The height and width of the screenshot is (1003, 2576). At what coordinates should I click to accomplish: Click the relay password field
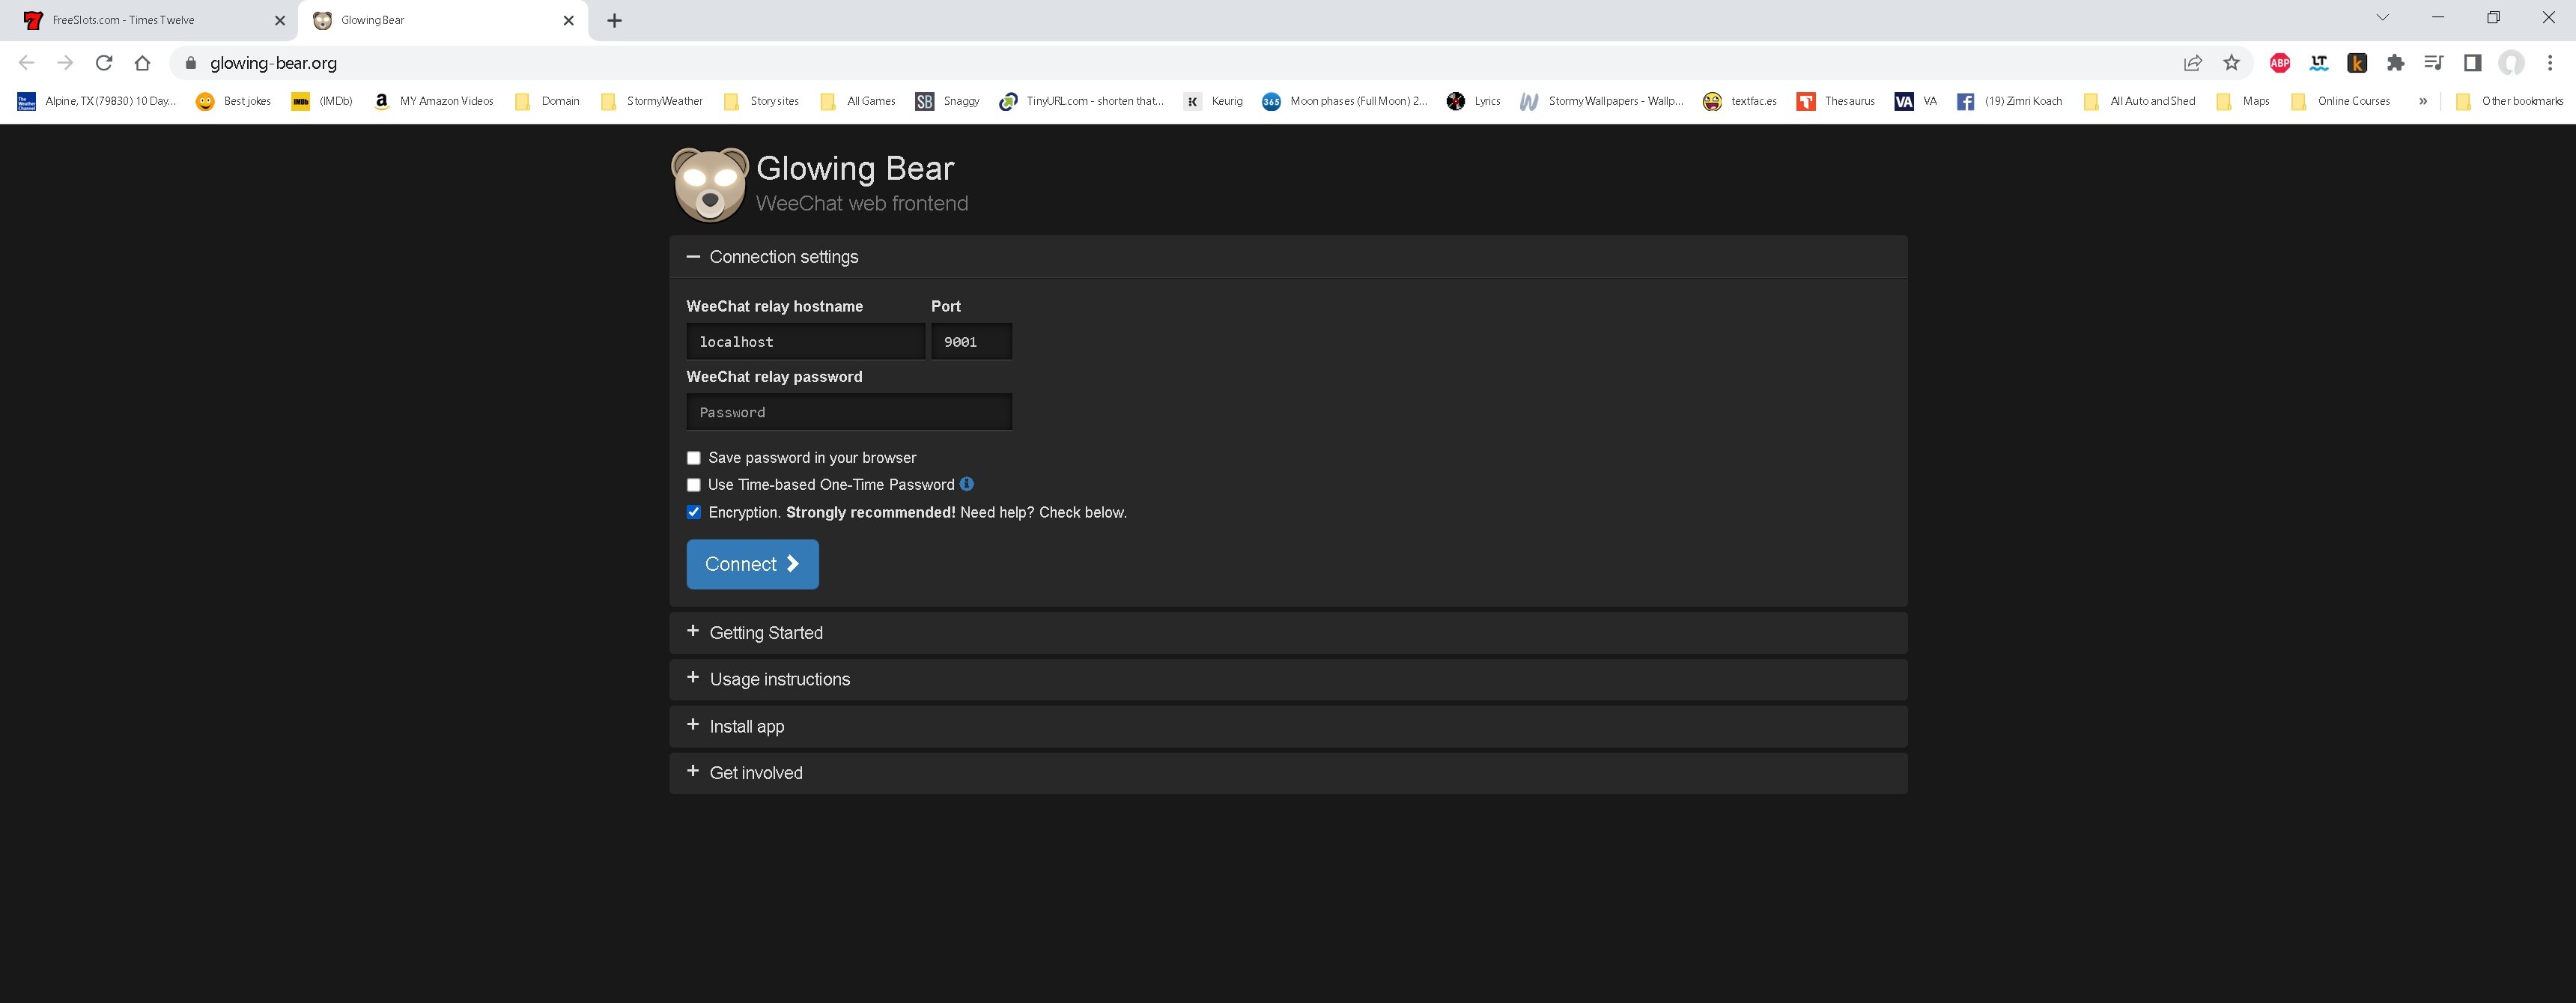849,412
